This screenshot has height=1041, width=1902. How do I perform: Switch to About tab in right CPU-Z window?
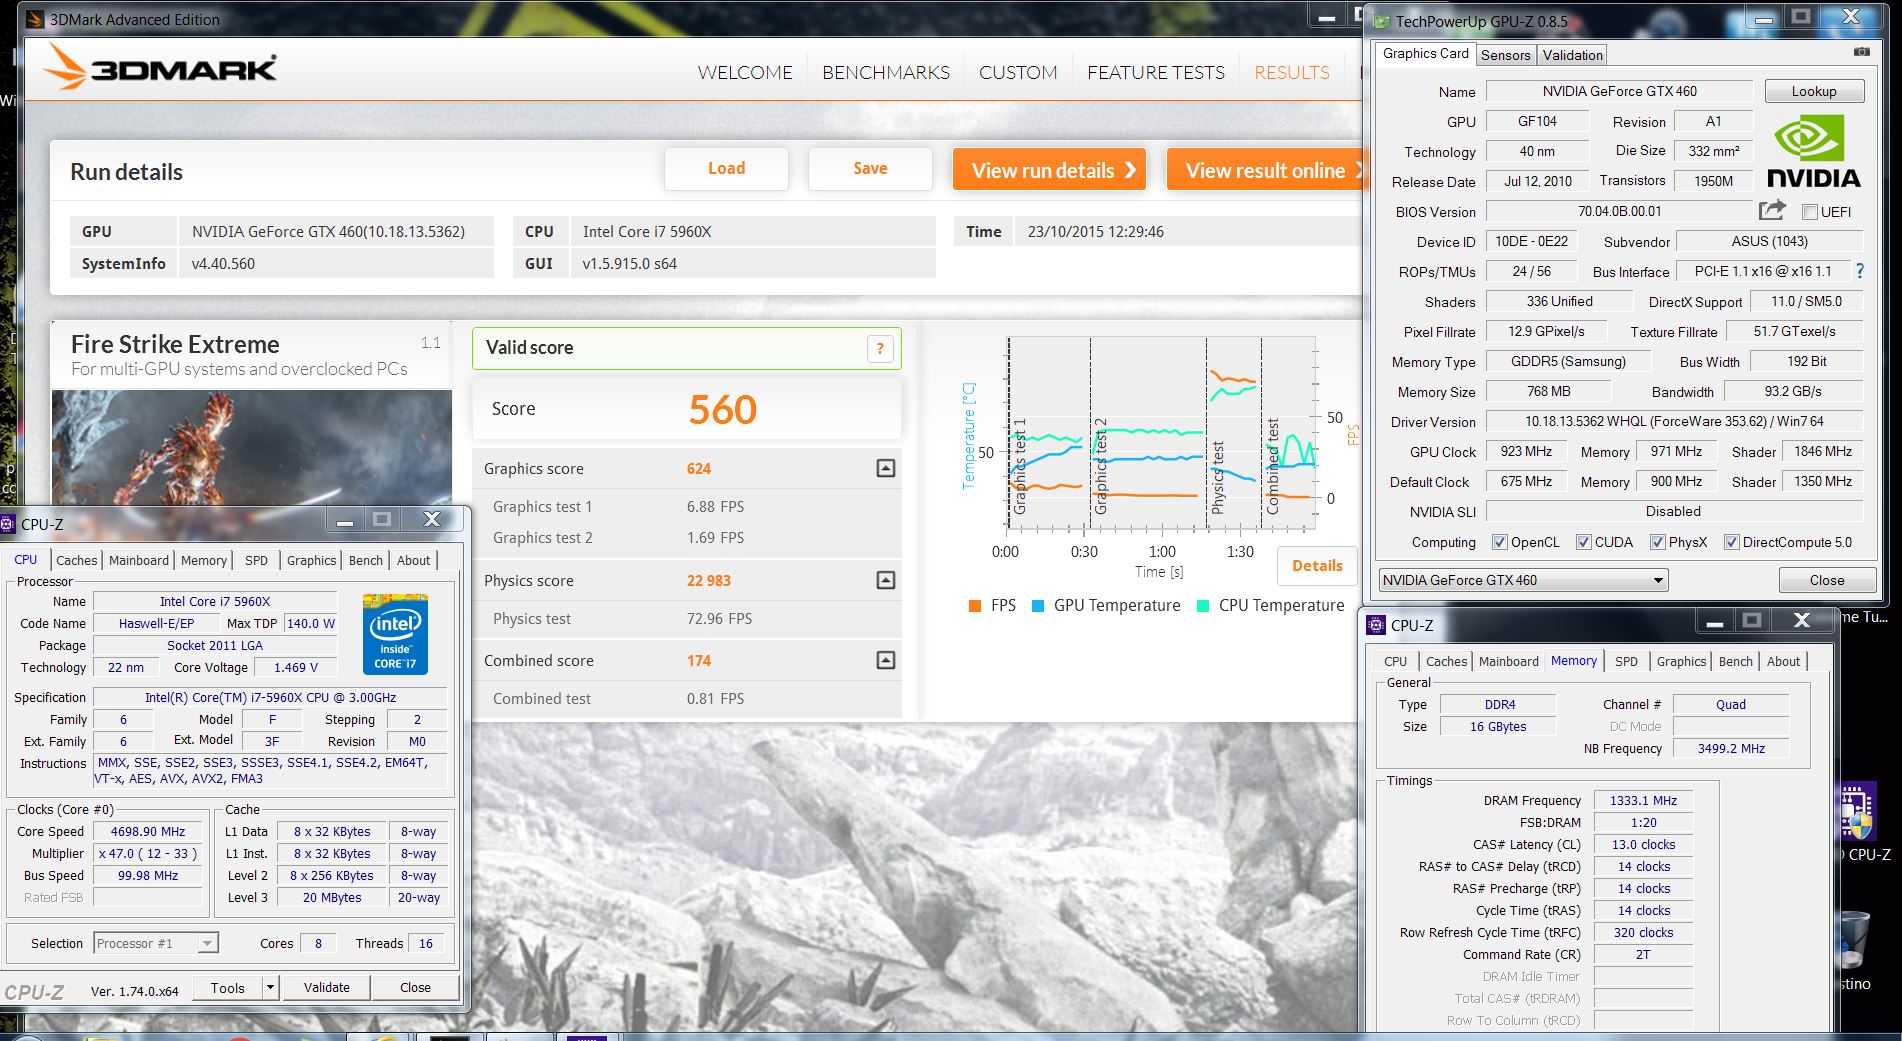tap(1783, 661)
